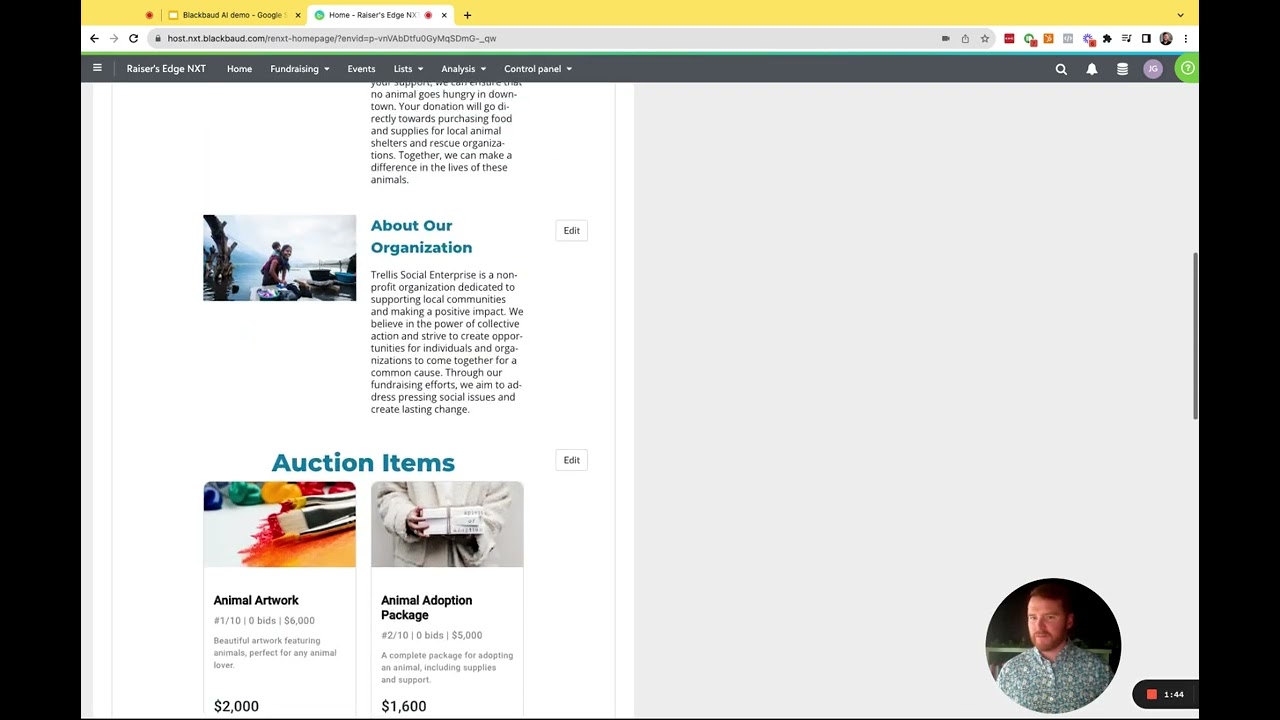Go forward in browser history
1280x720 pixels.
(x=114, y=38)
